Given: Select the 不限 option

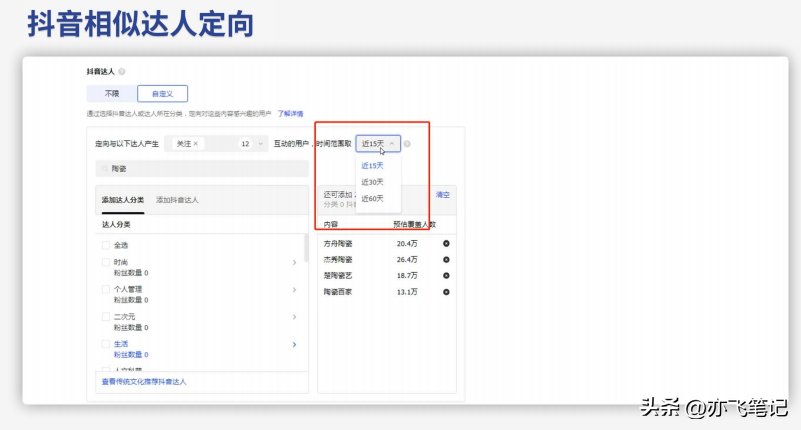Looking at the screenshot, I should [x=112, y=93].
